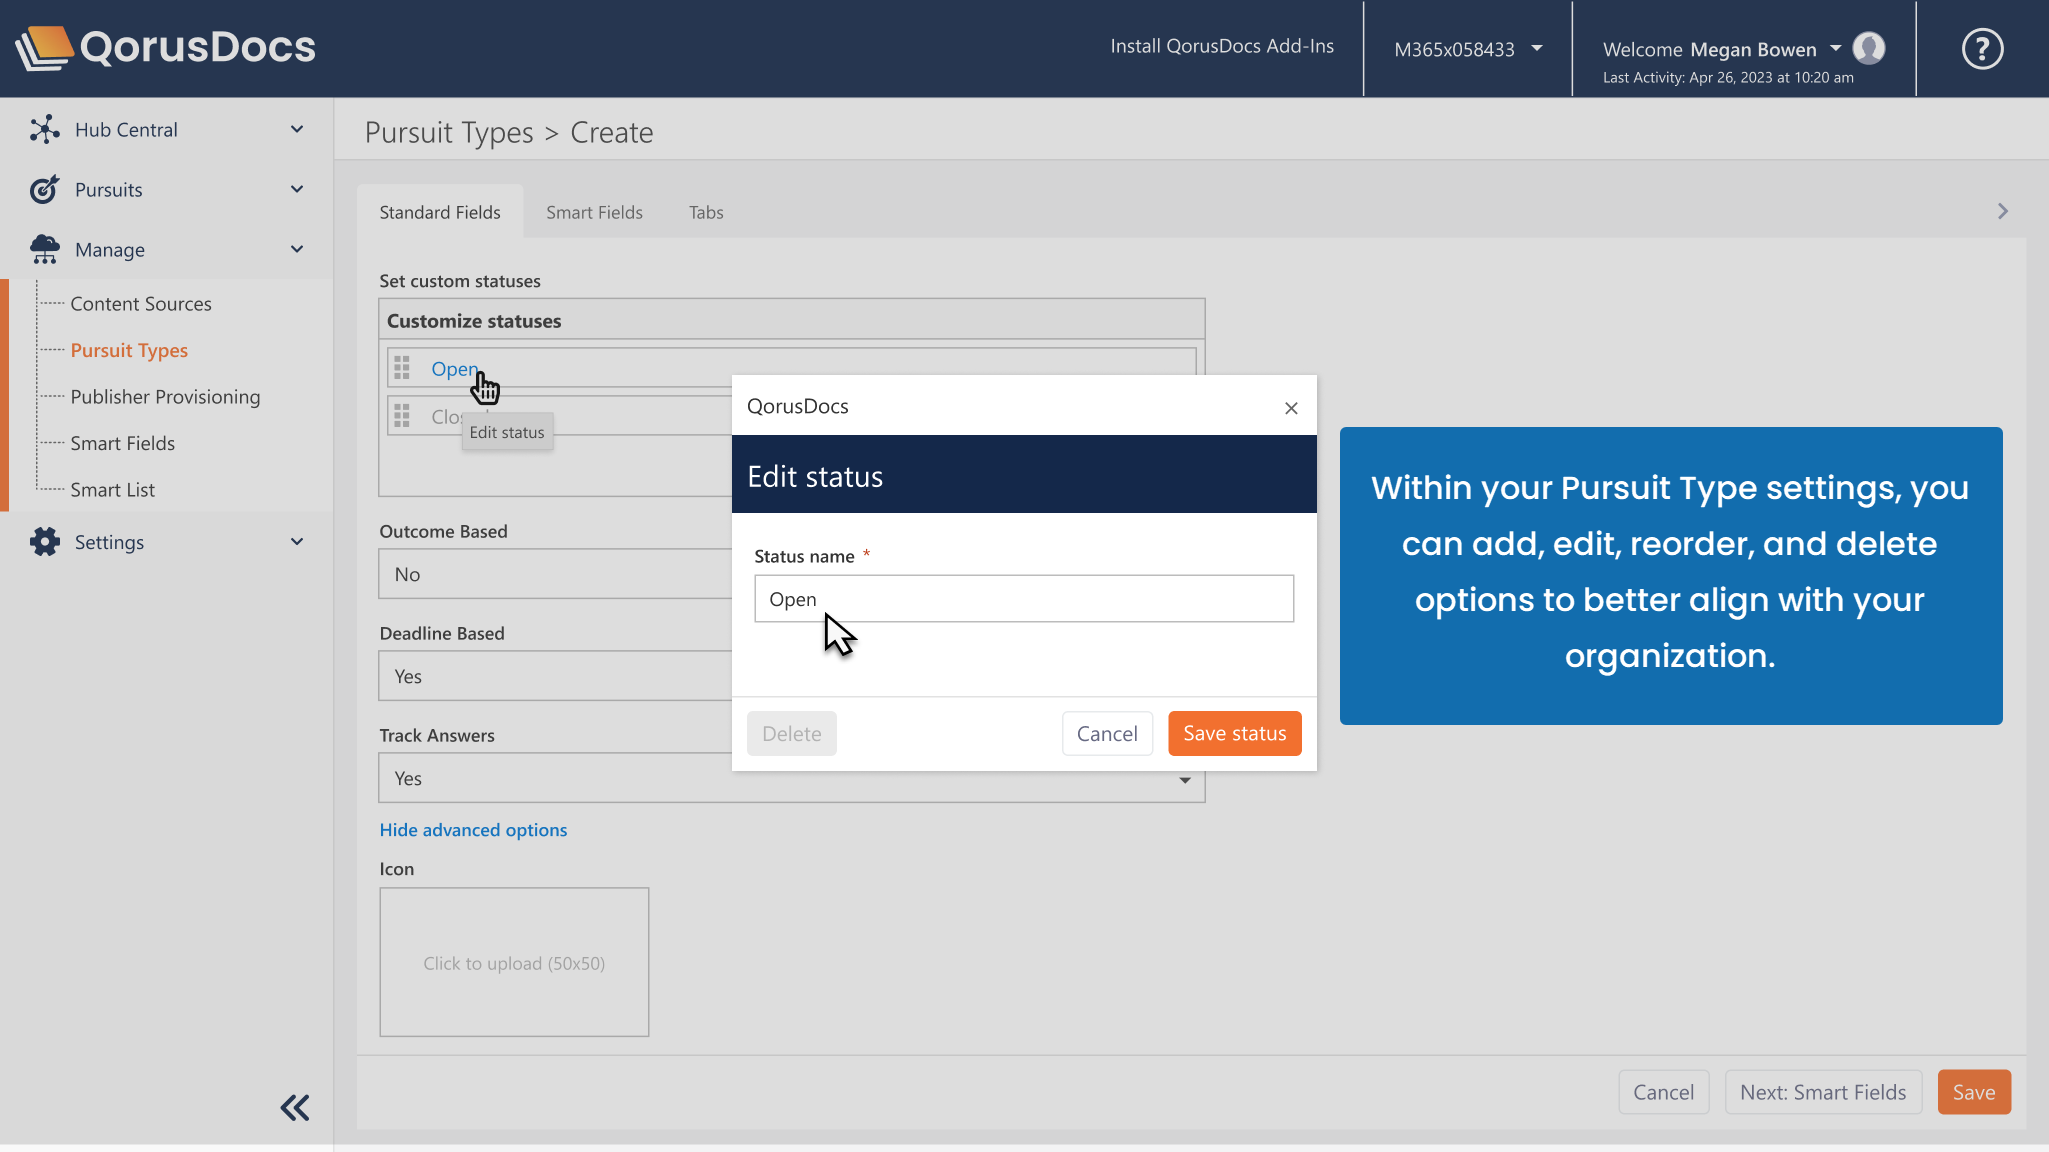2049x1152 pixels.
Task: Expand the Hub Central menu chevron
Action: click(297, 129)
